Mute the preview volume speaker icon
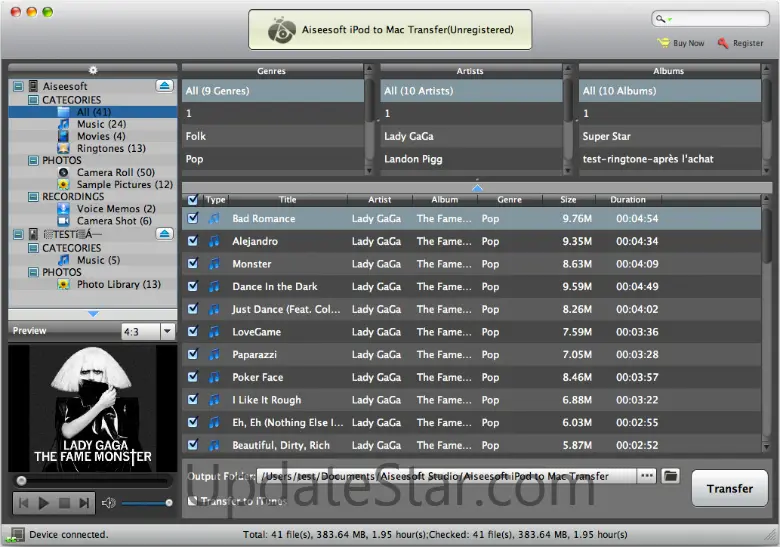The image size is (780, 547). click(108, 503)
